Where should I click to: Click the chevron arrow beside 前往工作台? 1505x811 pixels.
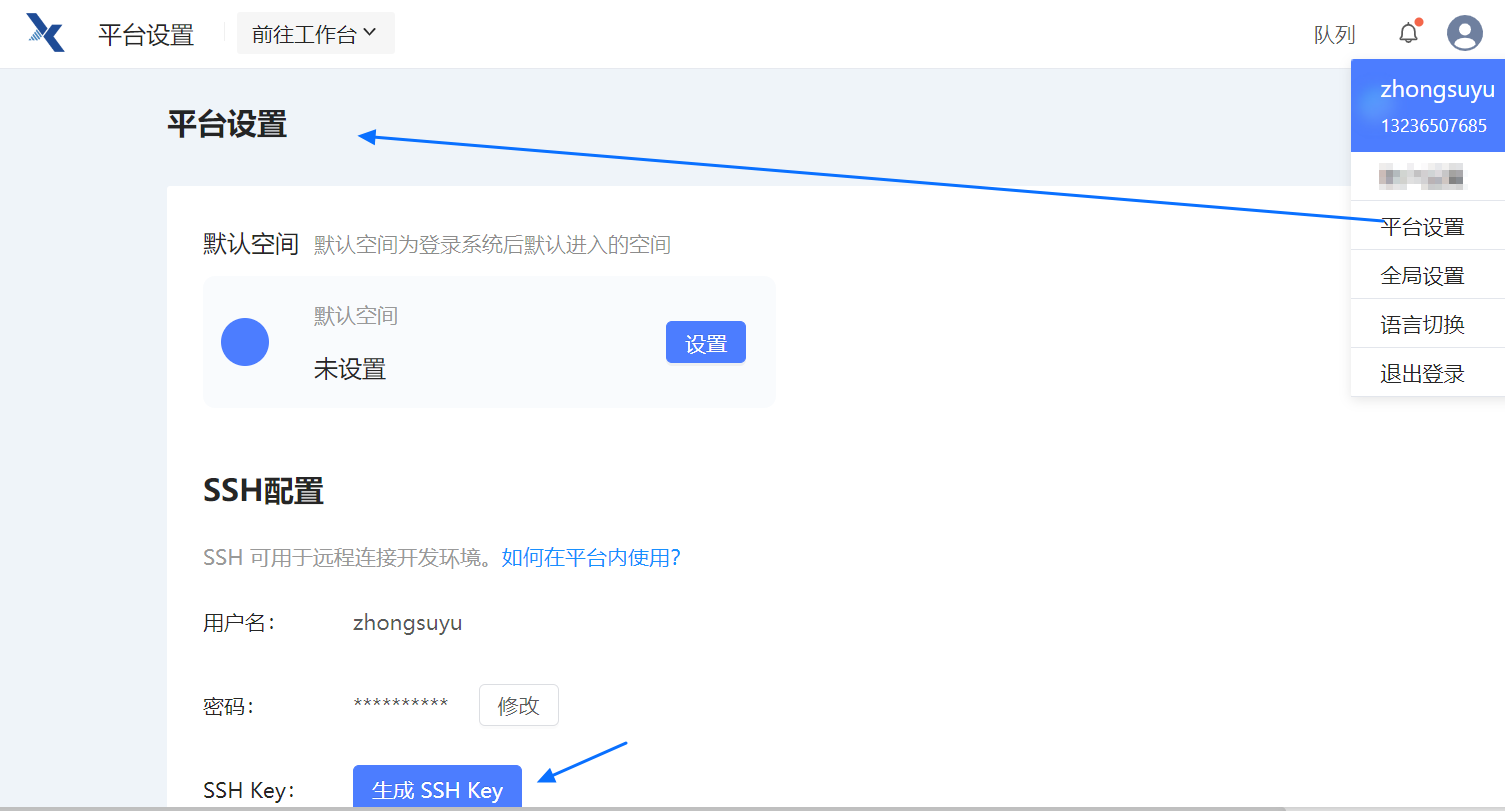pos(370,33)
